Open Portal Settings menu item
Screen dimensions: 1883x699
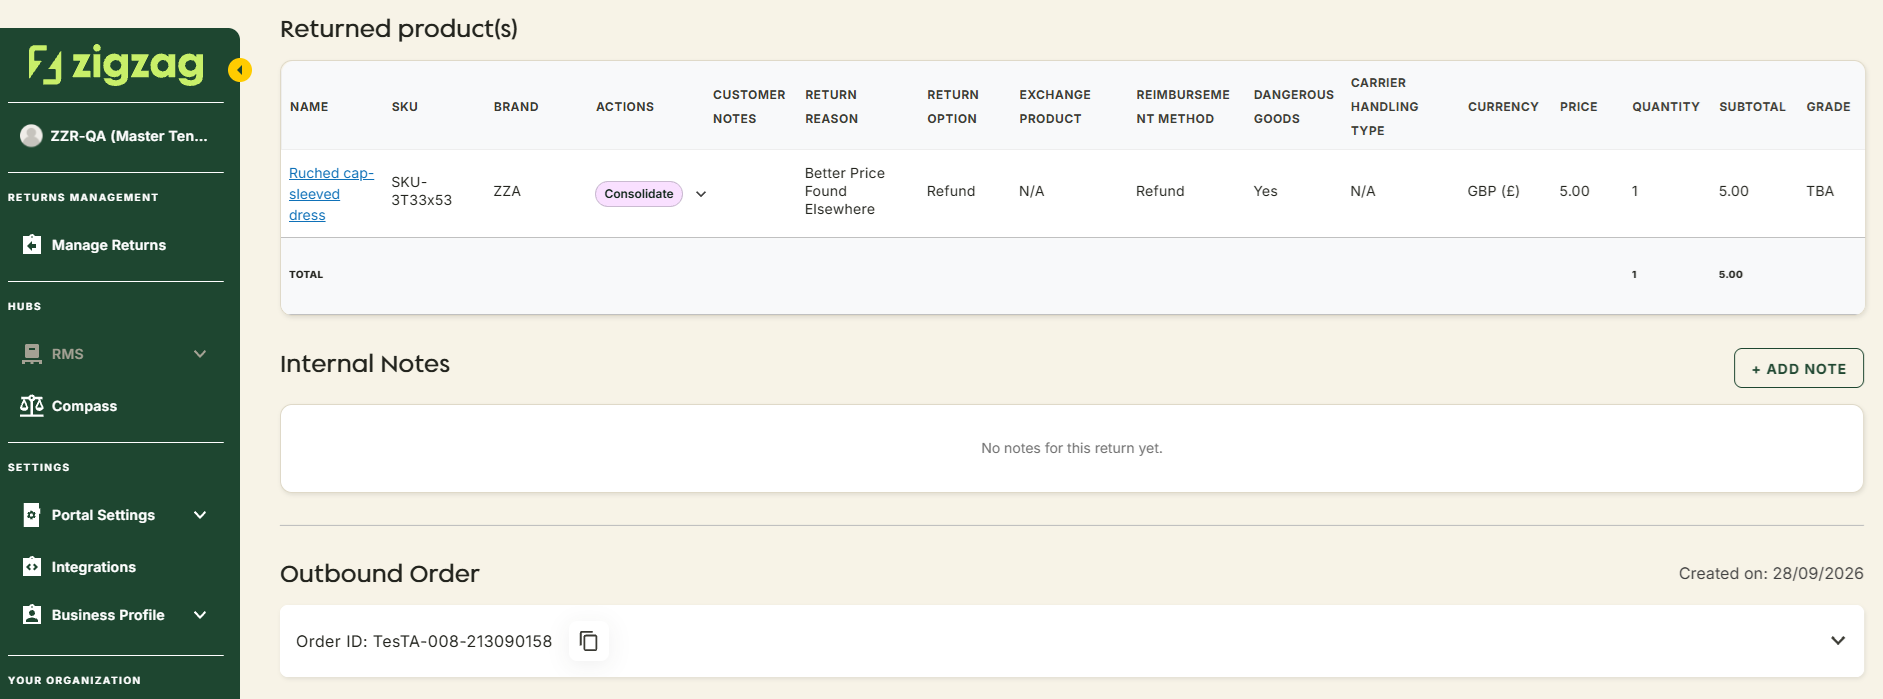103,515
